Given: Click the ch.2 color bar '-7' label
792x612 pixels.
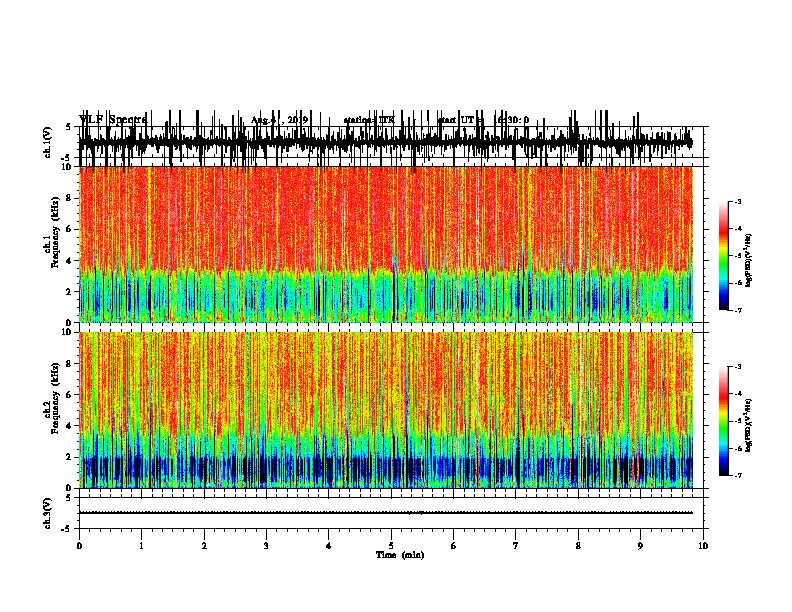Looking at the screenshot, I should click(737, 476).
